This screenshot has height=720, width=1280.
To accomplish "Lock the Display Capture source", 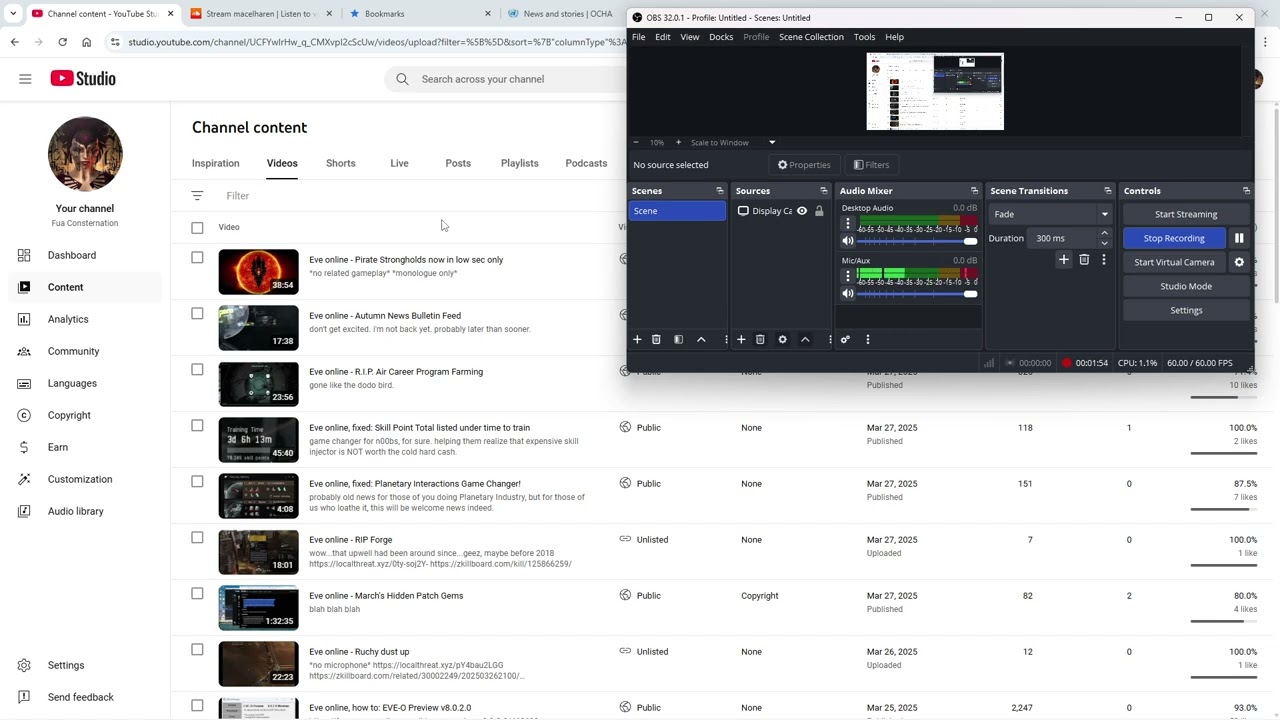I will [819, 211].
